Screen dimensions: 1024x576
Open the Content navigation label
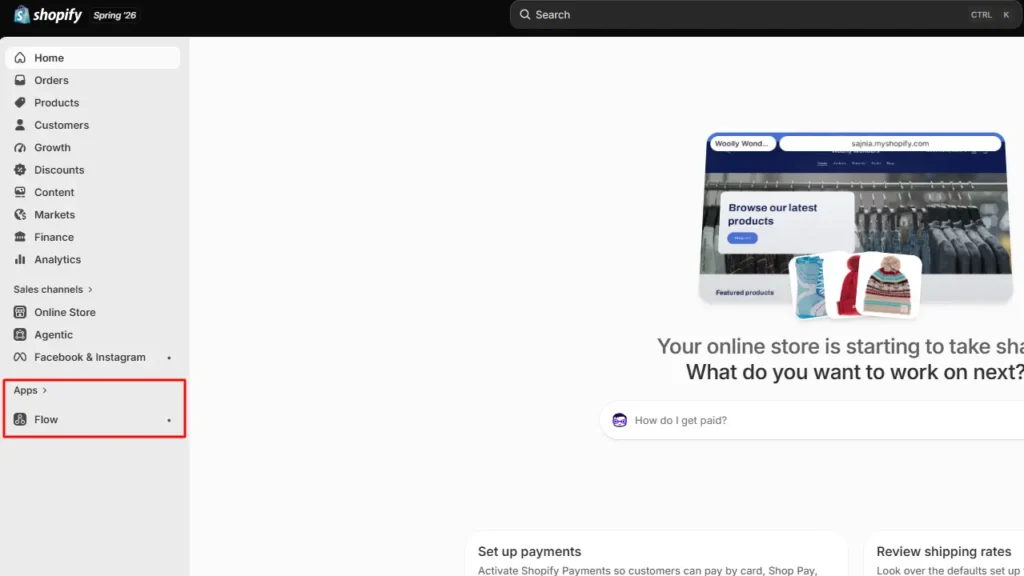[54, 192]
